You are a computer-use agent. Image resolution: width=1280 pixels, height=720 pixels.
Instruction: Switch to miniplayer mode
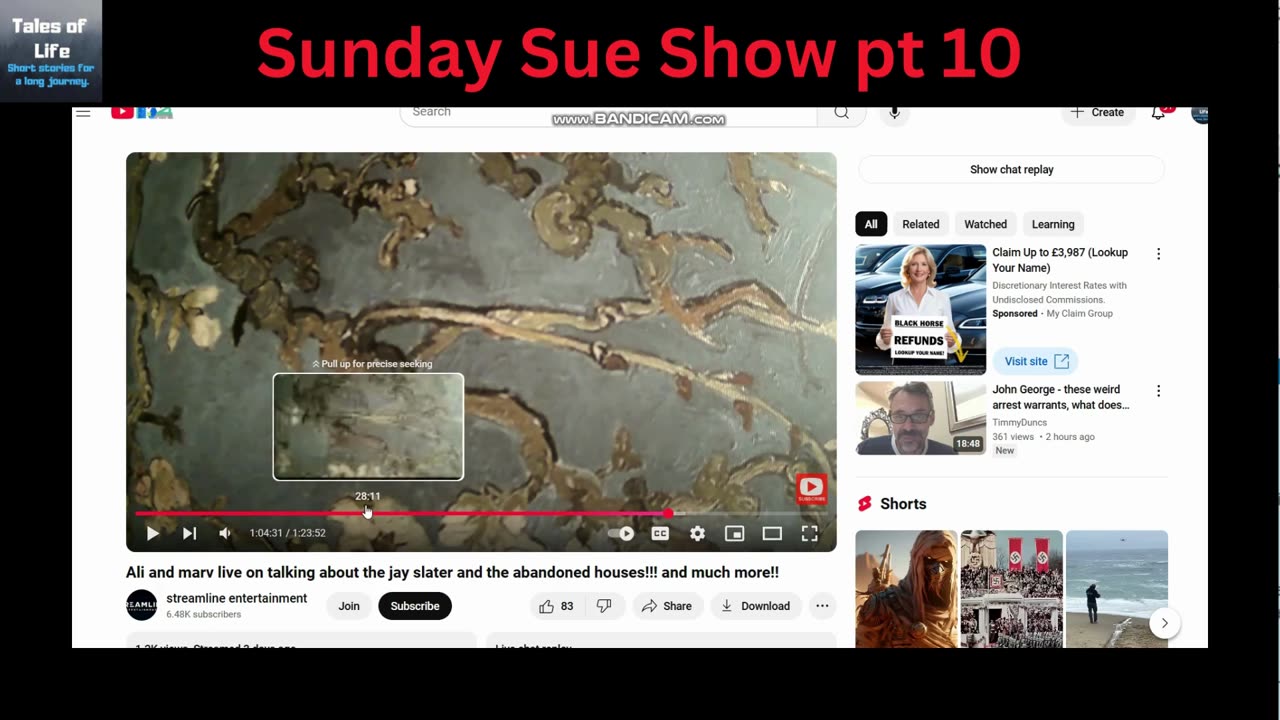[735, 534]
